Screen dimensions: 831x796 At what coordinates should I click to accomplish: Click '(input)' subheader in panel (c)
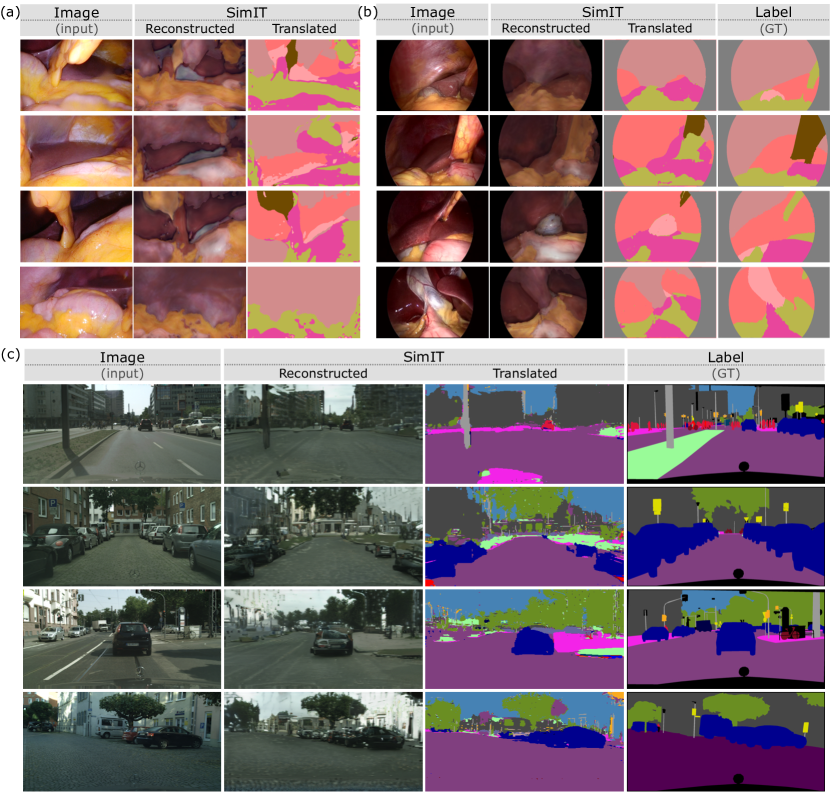point(122,374)
